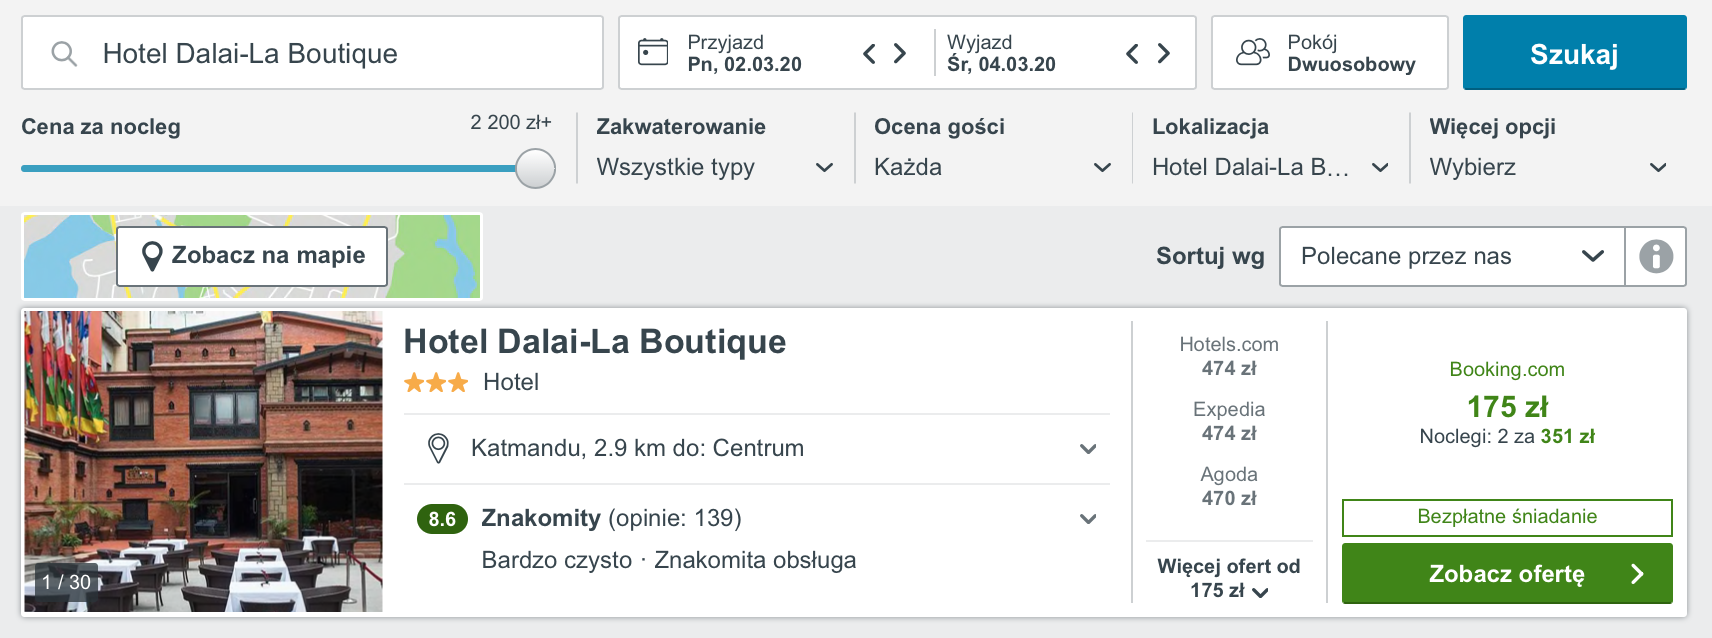Image resolution: width=1712 pixels, height=638 pixels.
Task: Move departure date one day forward
Action: 1164,53
